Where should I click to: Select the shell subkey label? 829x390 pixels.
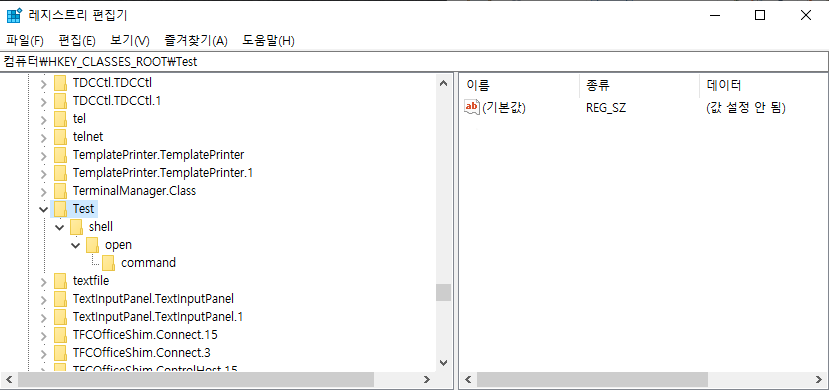click(100, 227)
